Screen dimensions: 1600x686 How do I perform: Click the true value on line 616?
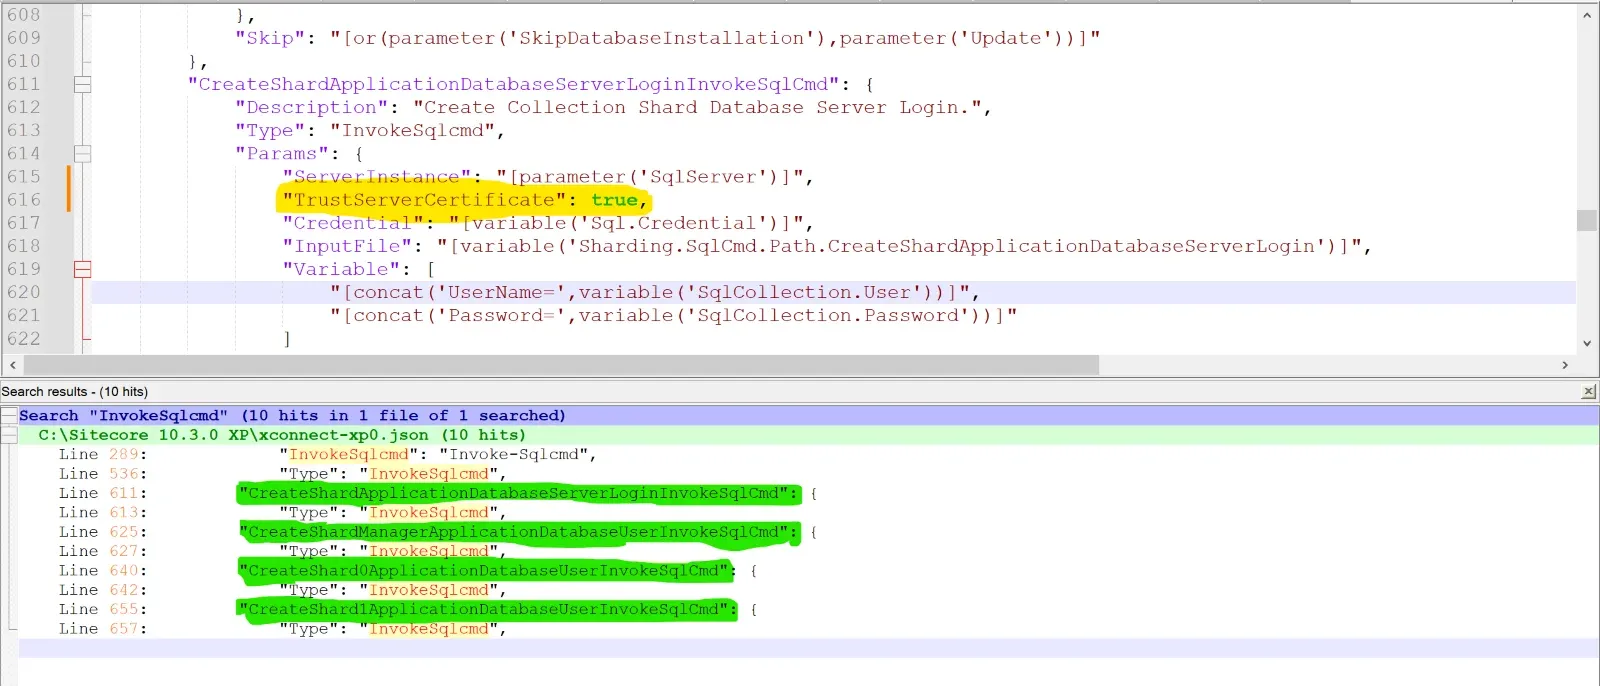coord(614,200)
